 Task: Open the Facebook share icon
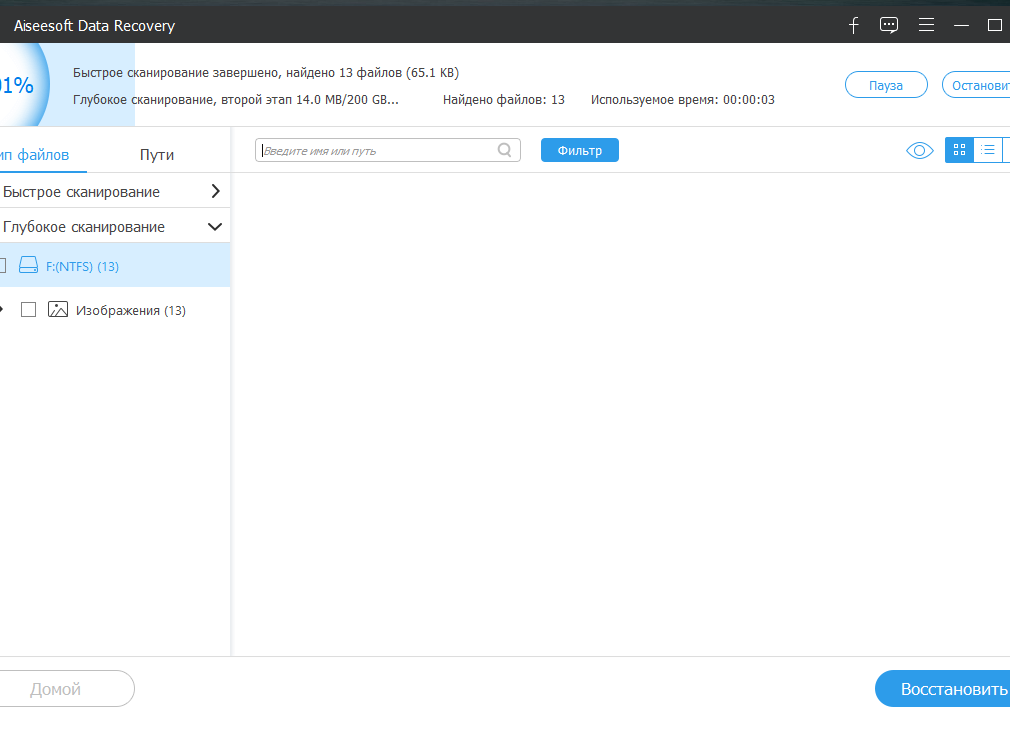[x=853, y=25]
